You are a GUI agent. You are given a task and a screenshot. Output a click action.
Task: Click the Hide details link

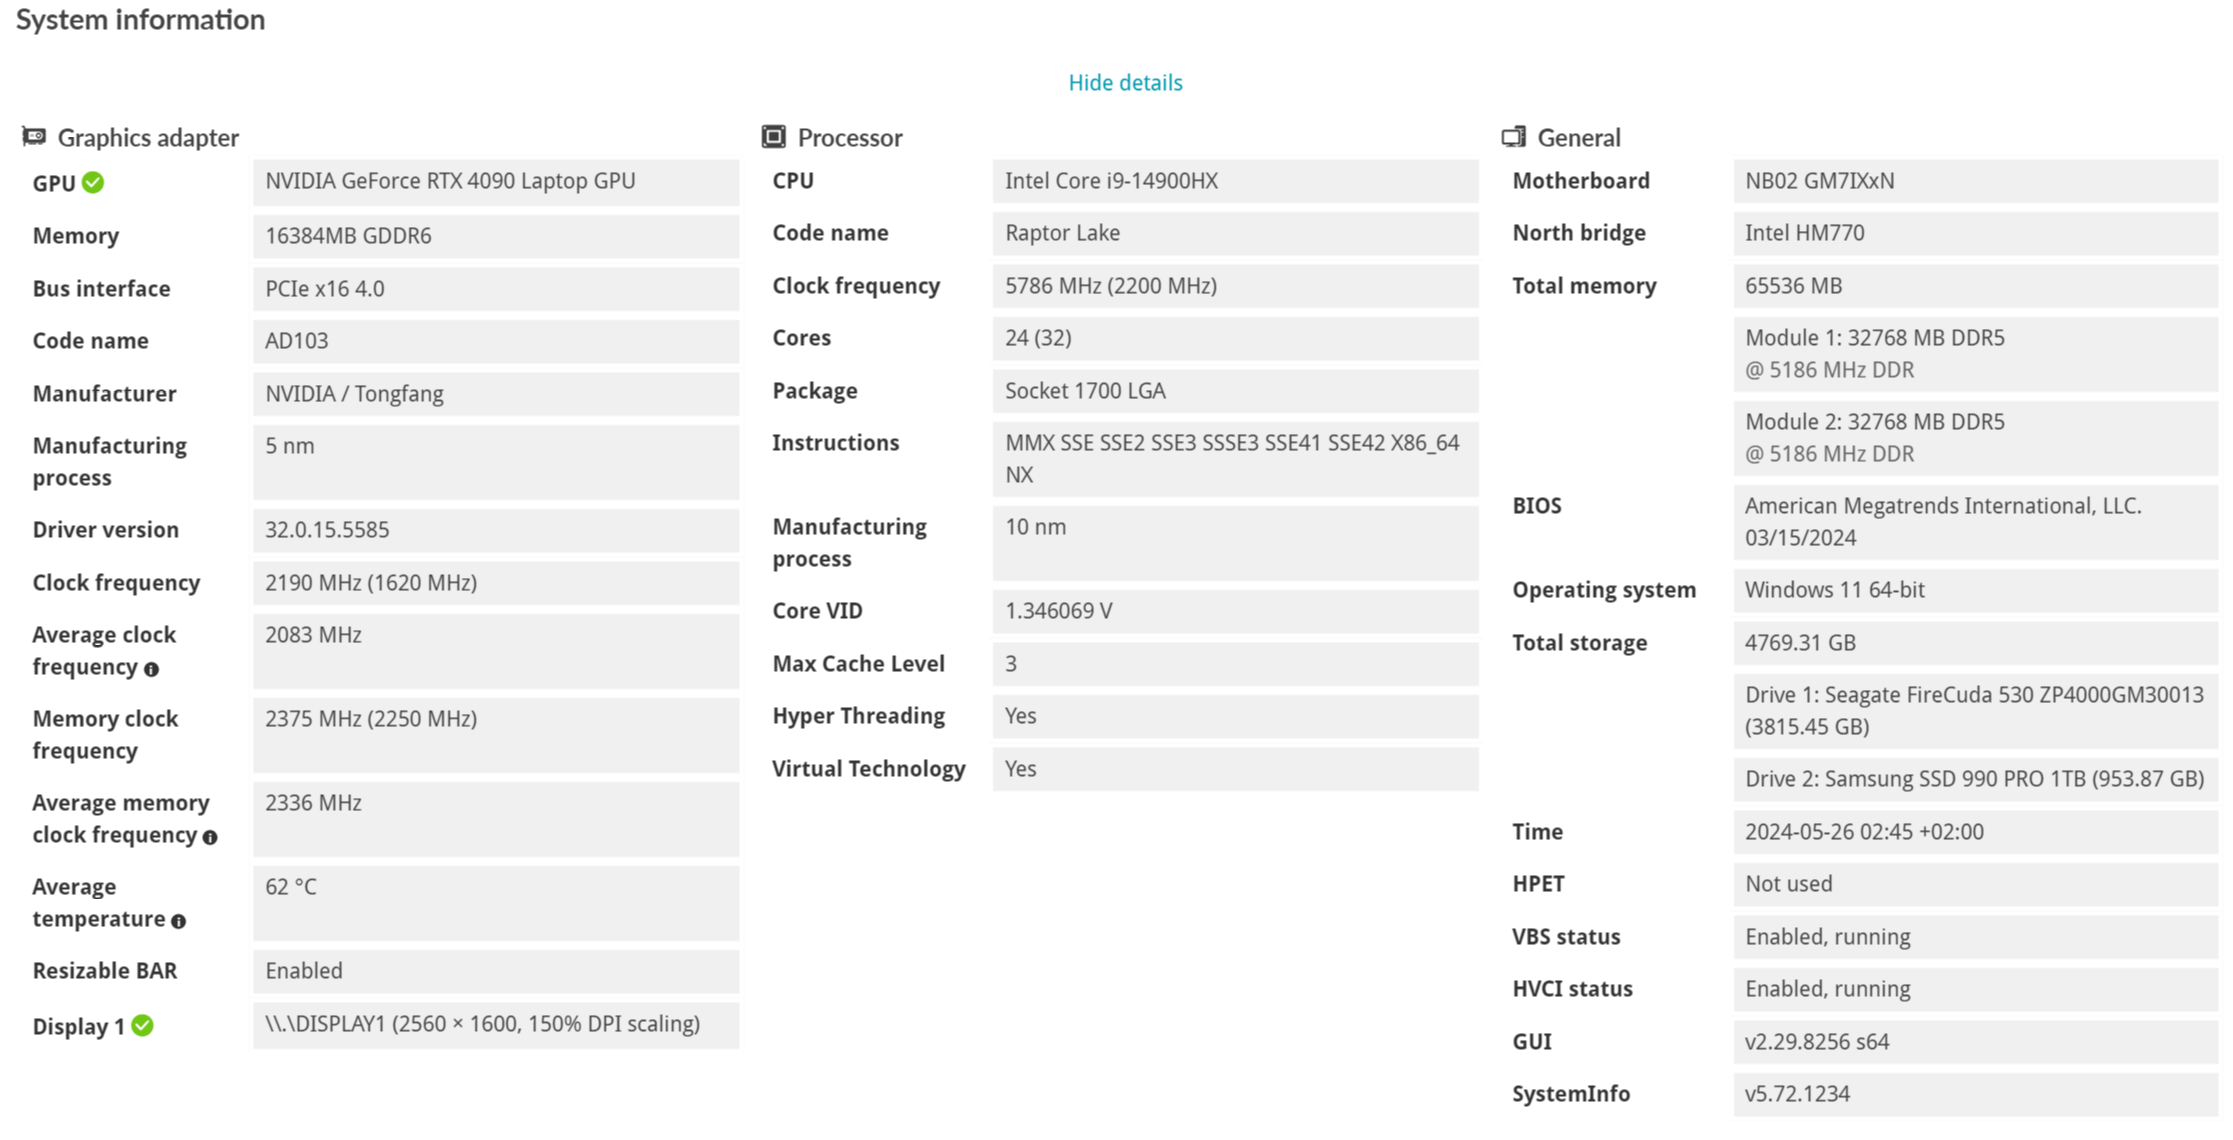1125,83
